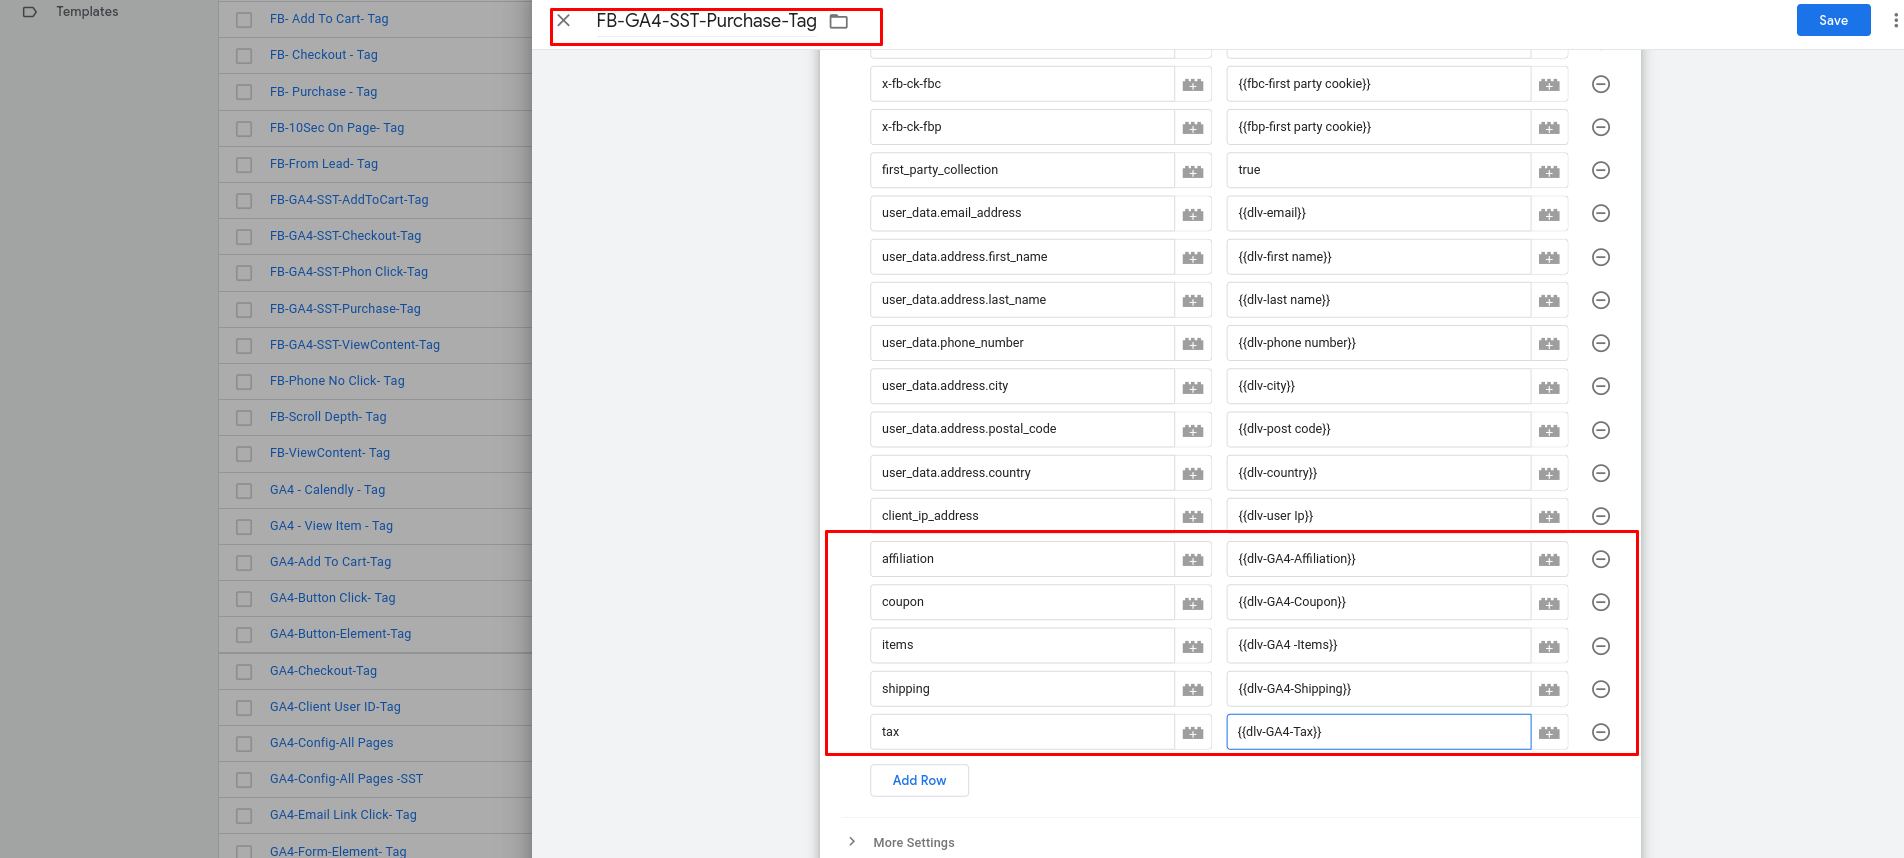Image resolution: width=1904 pixels, height=858 pixels.
Task: Click the tag name title to rename
Action: click(706, 21)
